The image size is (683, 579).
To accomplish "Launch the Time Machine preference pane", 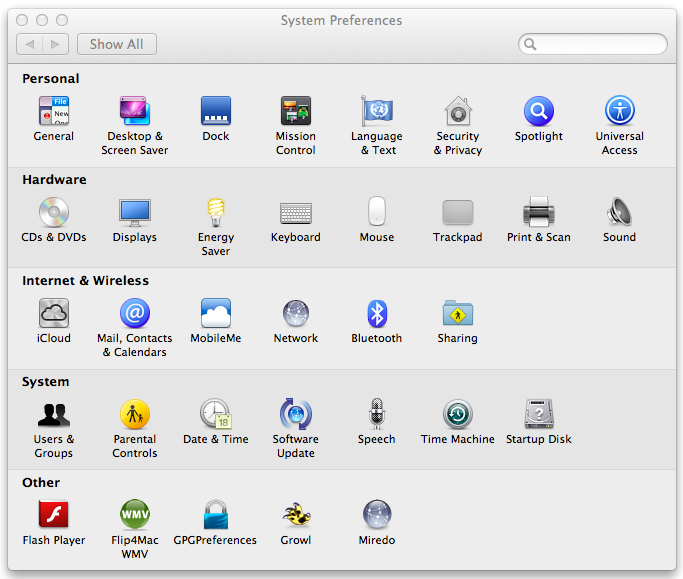I will [457, 415].
